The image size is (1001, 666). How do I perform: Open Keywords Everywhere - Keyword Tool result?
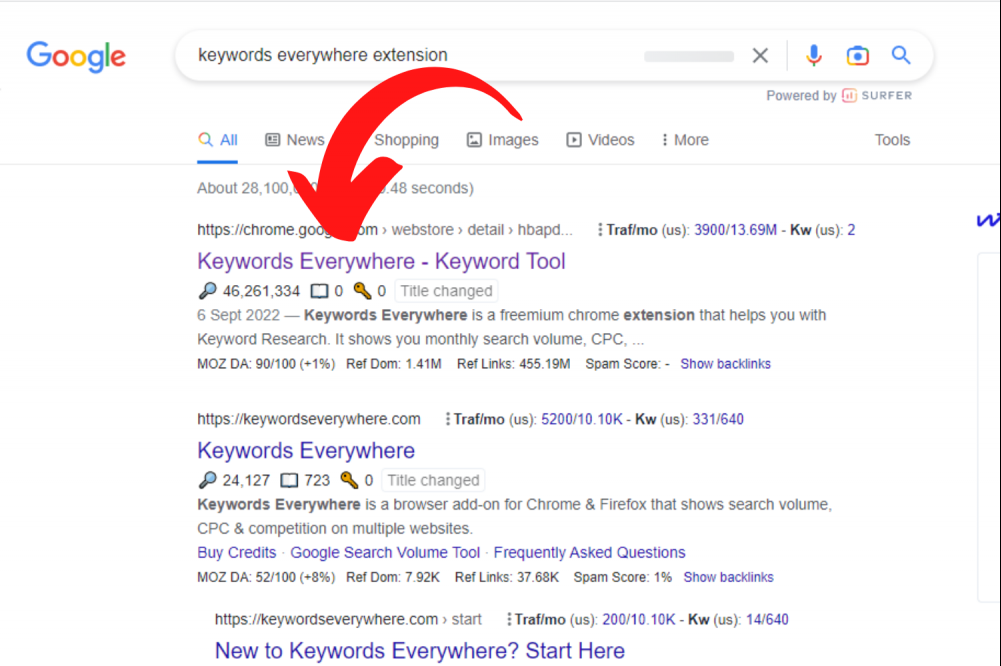pyautogui.click(x=381, y=261)
